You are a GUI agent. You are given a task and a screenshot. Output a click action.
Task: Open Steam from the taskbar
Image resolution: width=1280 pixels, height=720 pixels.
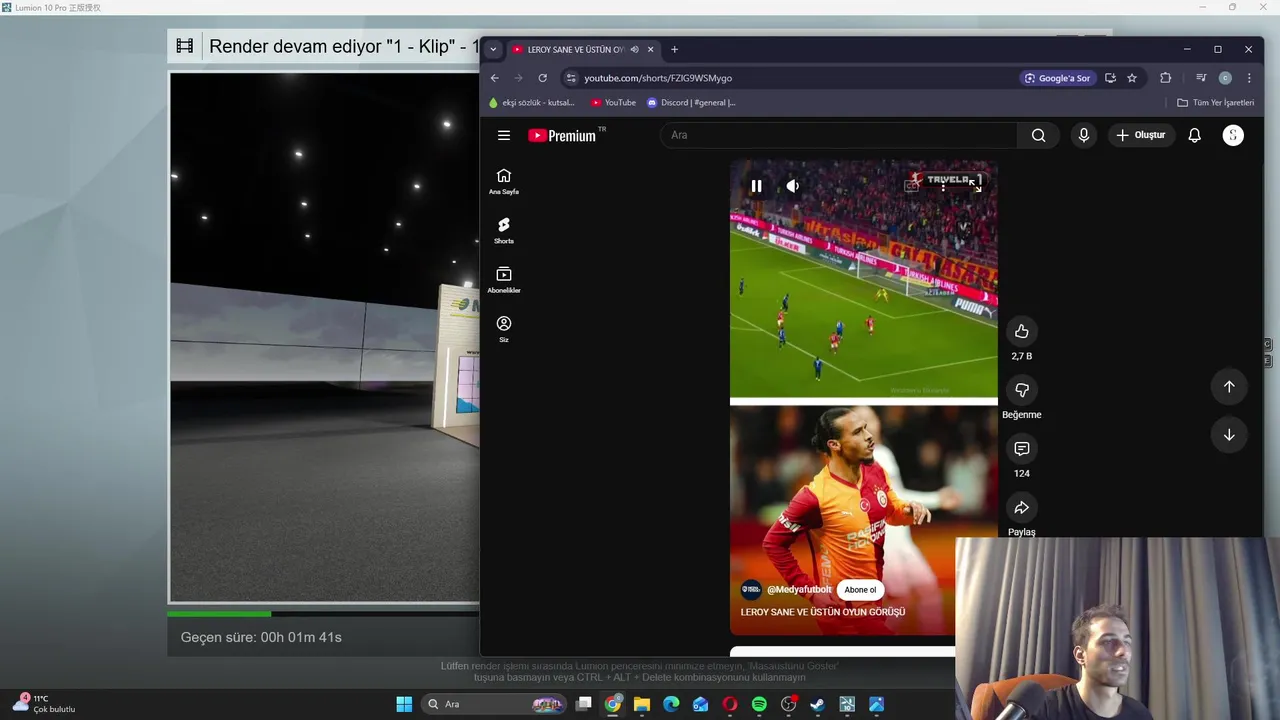pos(817,704)
